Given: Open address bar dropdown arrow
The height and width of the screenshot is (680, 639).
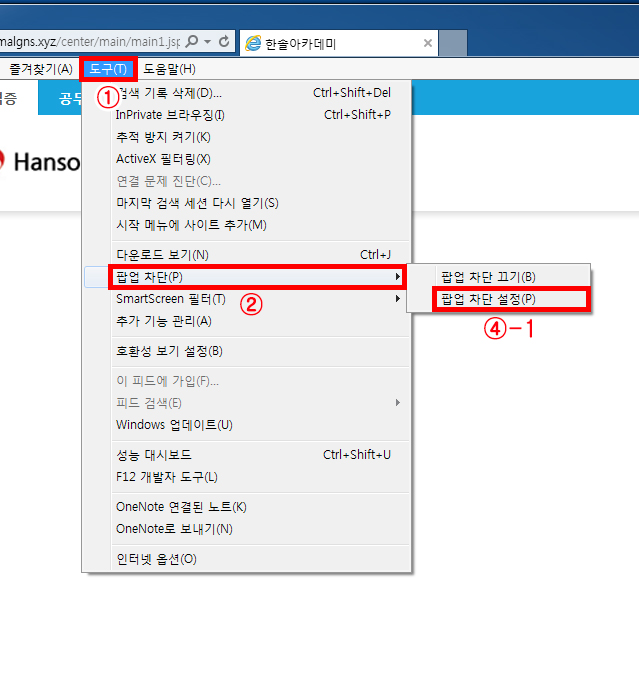Looking at the screenshot, I should [x=207, y=42].
